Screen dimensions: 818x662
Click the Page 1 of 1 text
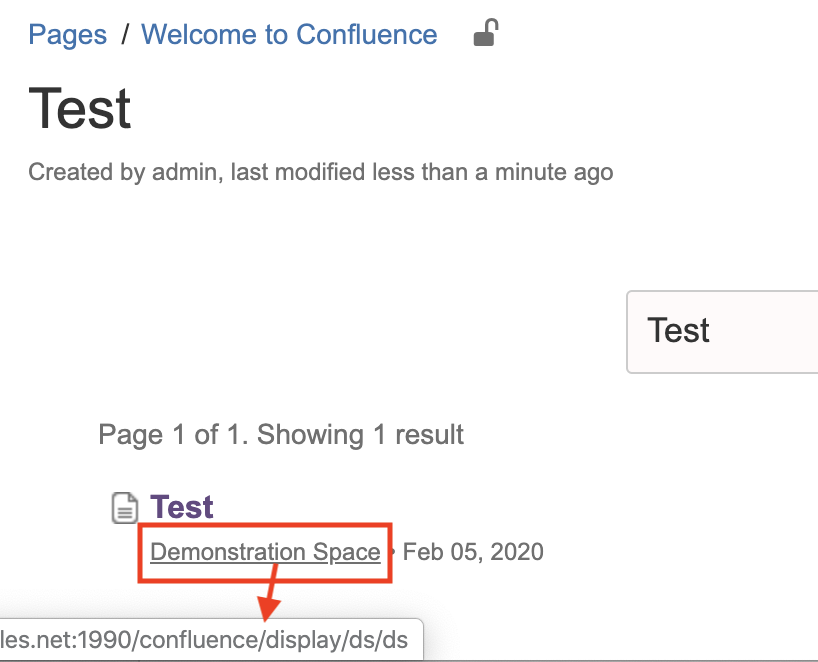pyautogui.click(x=174, y=435)
